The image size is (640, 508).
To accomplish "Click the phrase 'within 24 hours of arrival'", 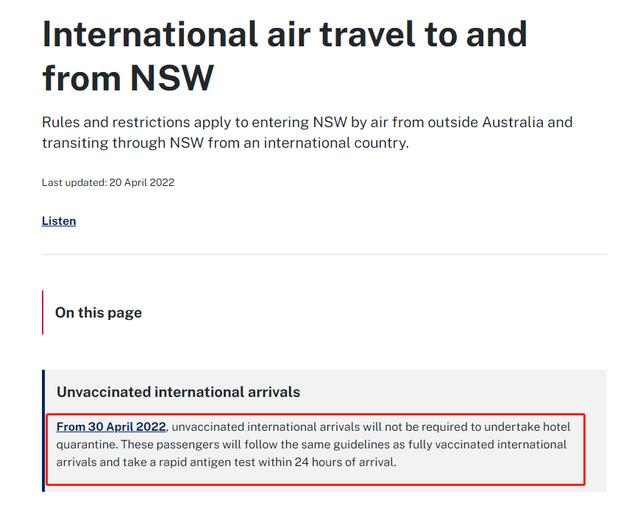I will [327, 462].
